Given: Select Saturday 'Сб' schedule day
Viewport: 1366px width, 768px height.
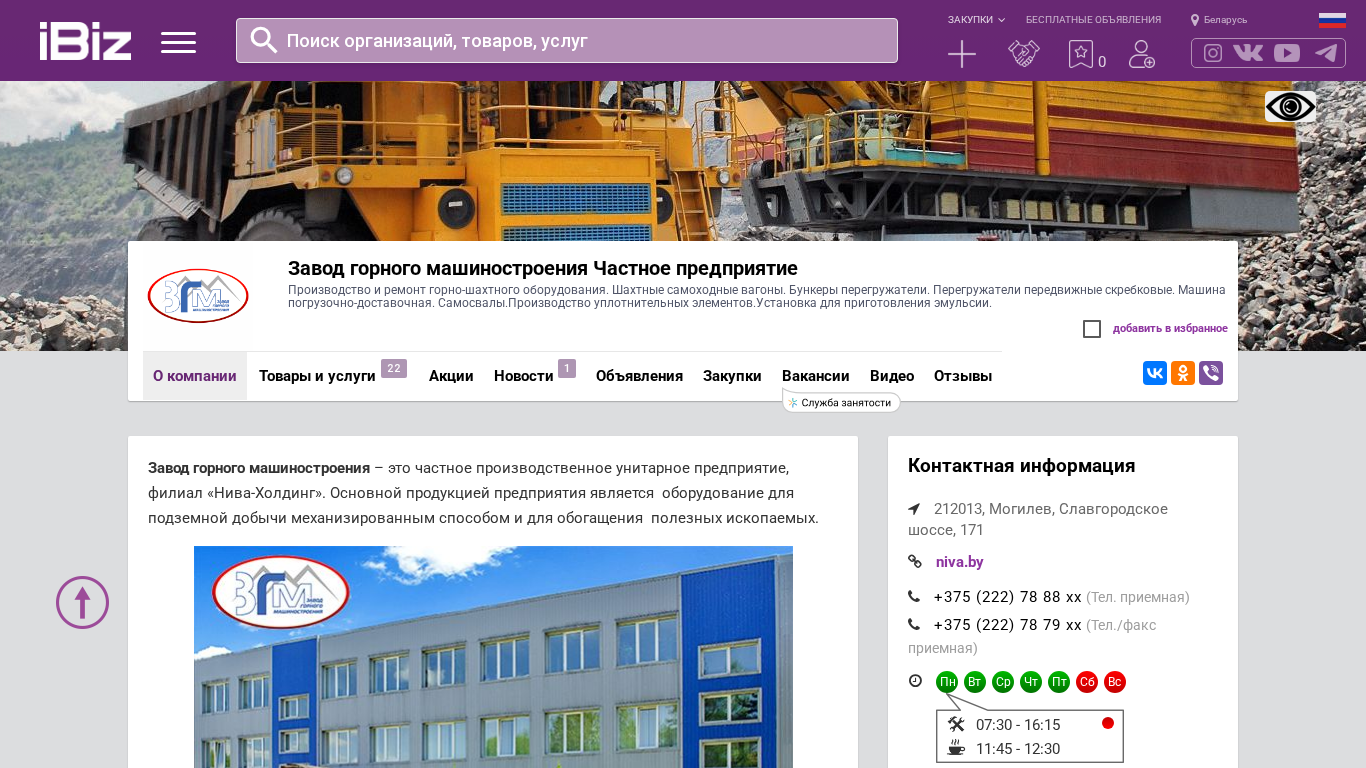Looking at the screenshot, I should [1087, 682].
